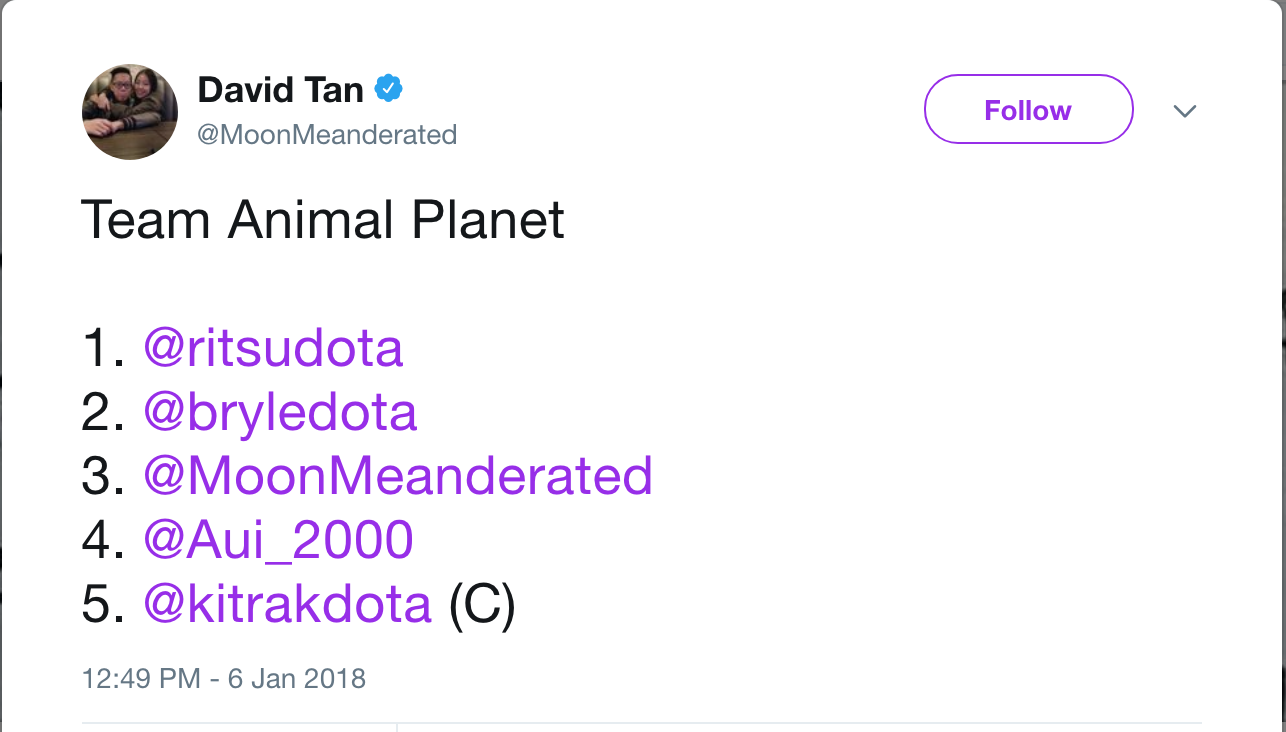The width and height of the screenshot is (1286, 732).
Task: Click the 12:49 PM tweet time
Action: click(x=141, y=679)
